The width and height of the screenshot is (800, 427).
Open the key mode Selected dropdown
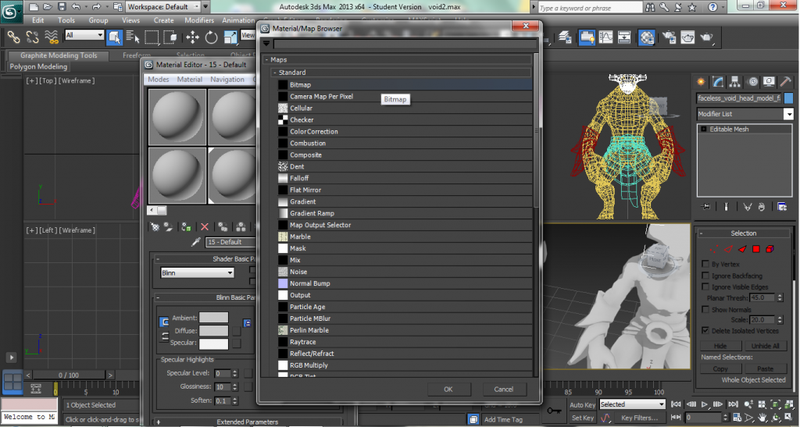tap(632, 404)
